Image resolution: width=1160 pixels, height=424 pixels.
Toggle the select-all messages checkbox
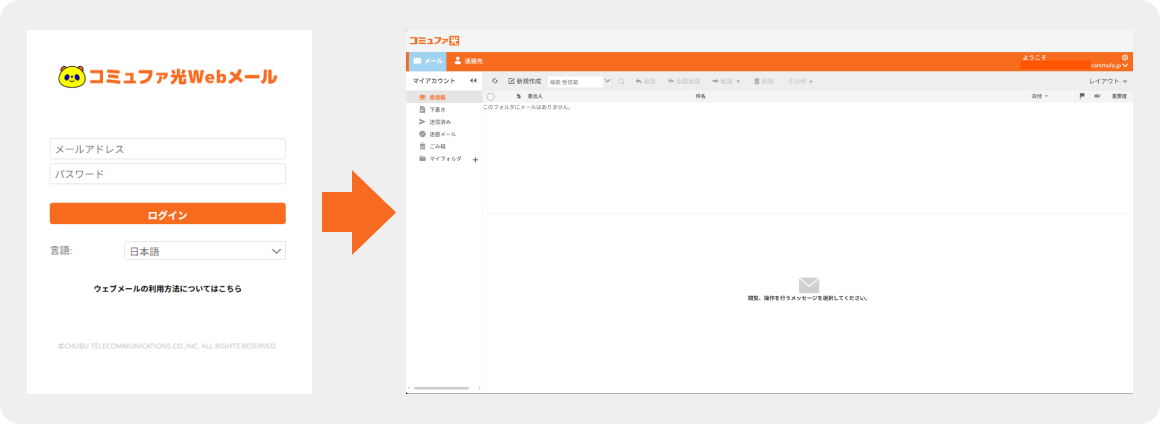click(x=491, y=96)
